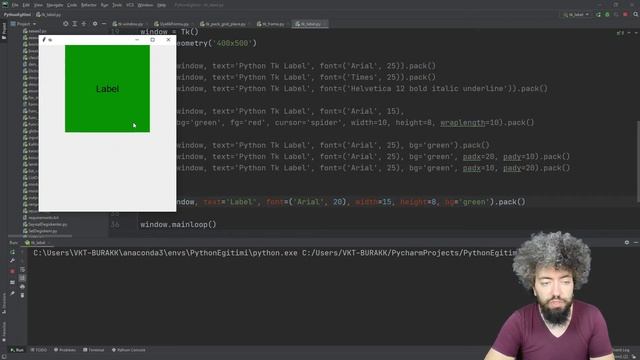Open the File menu

pos(15,5)
